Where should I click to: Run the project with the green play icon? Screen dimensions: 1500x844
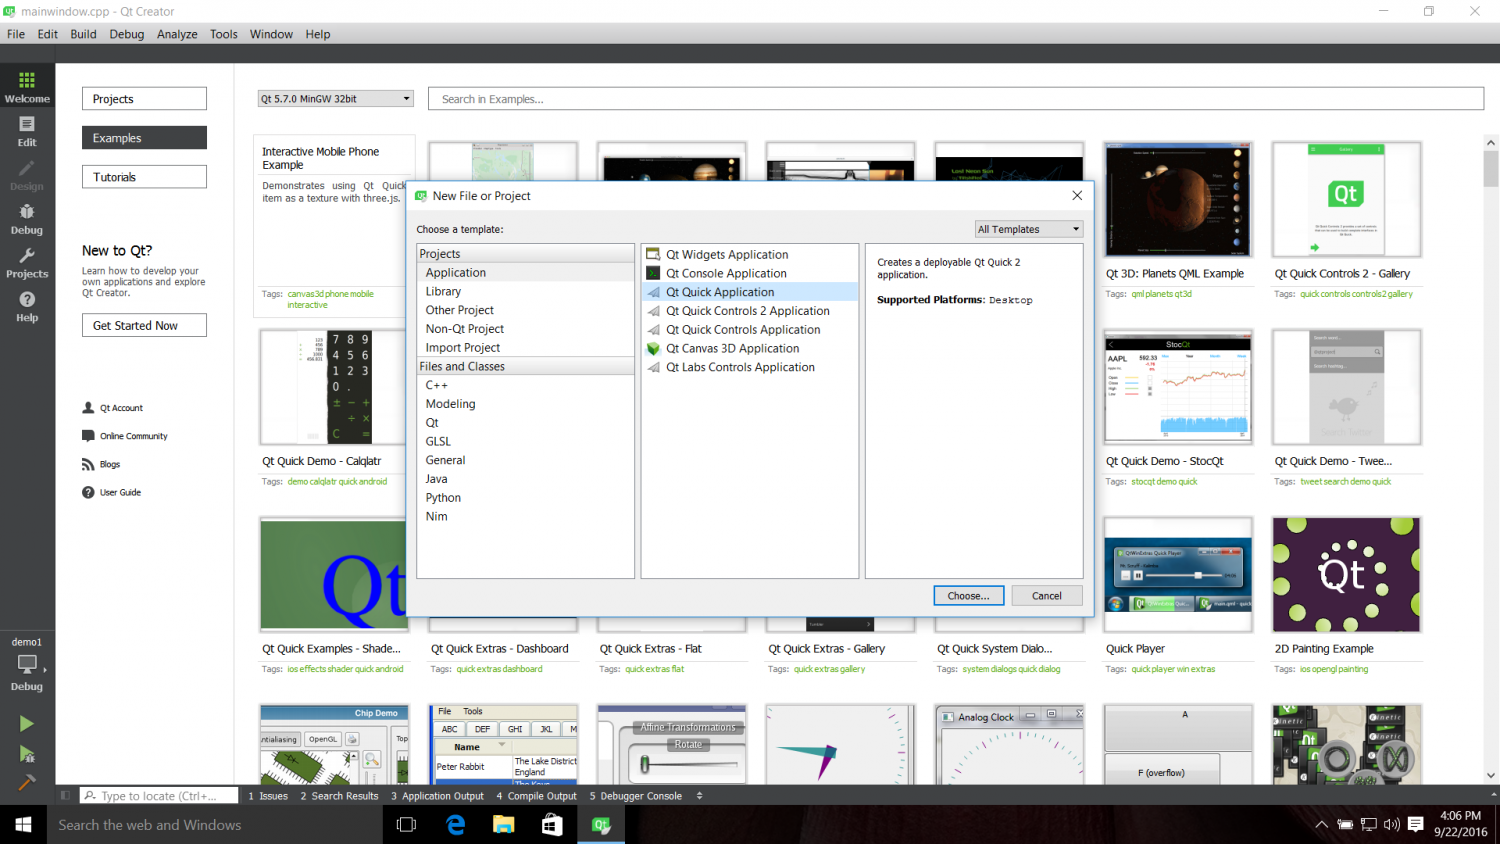click(27, 723)
